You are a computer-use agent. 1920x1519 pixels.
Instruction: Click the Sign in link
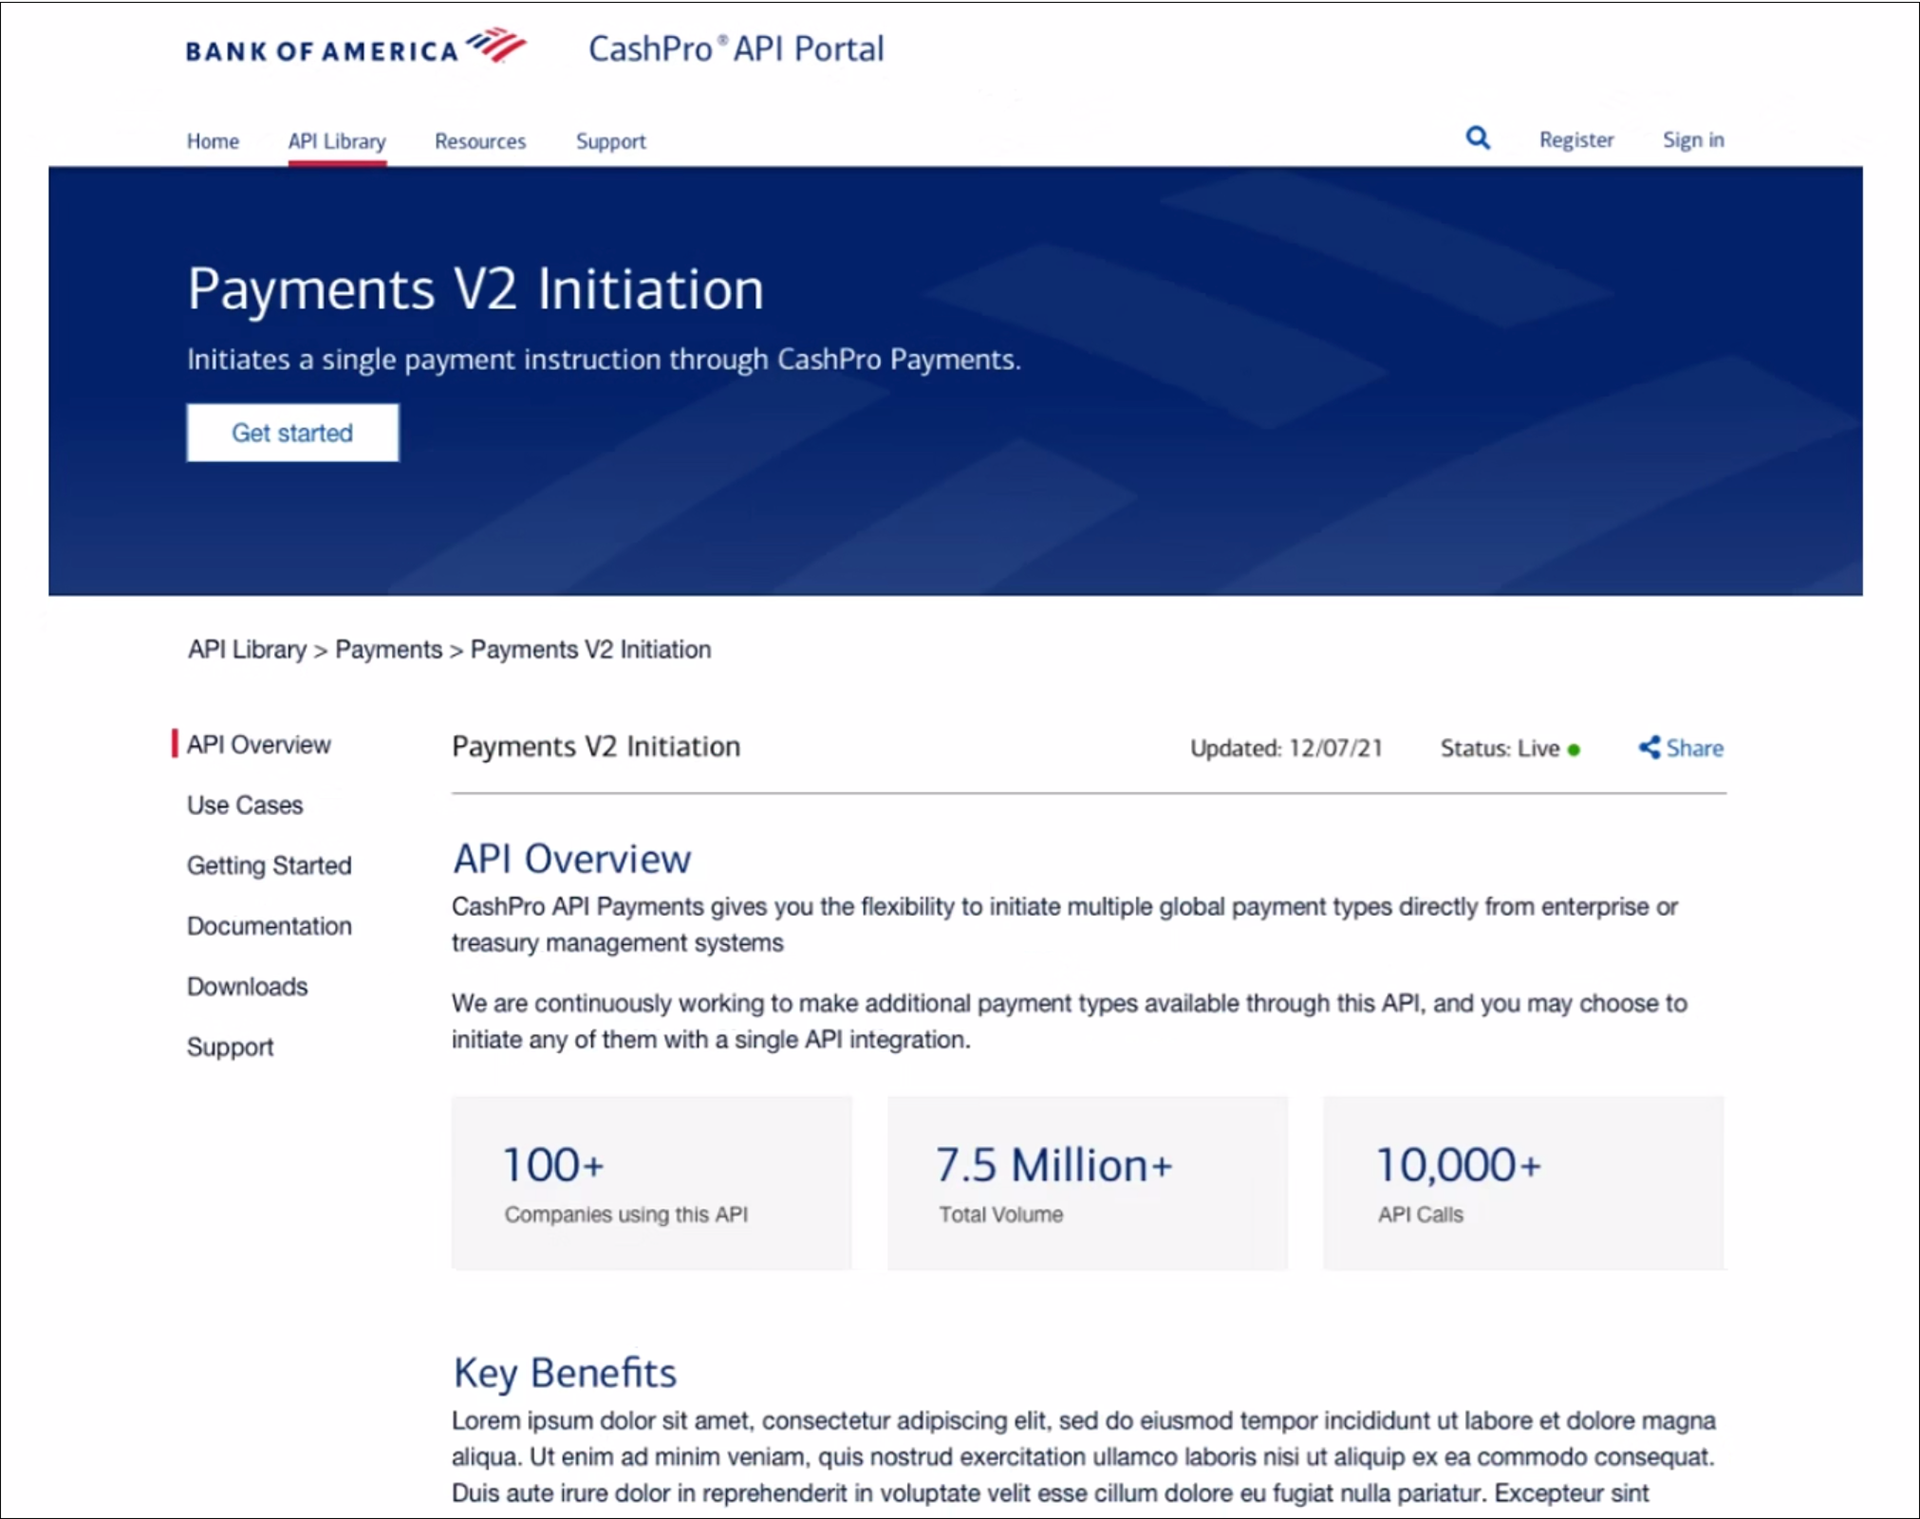click(1693, 140)
